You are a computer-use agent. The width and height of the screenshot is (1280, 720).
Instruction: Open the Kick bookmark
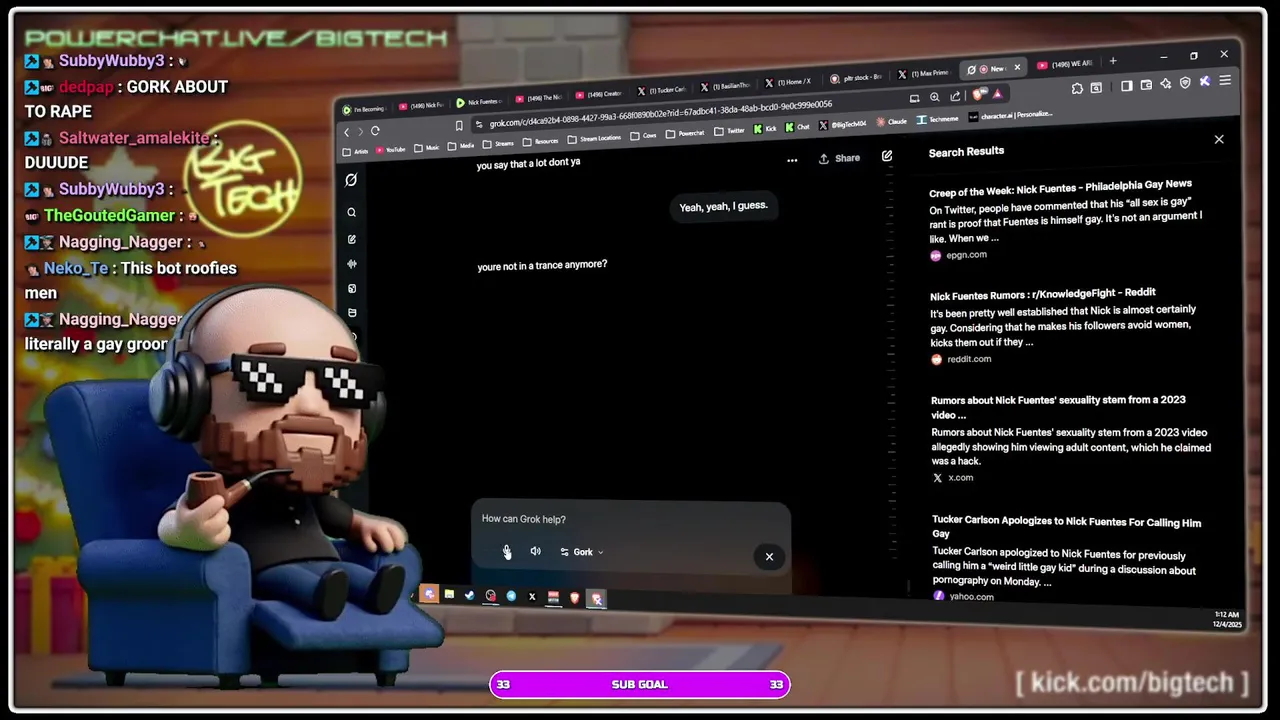(x=764, y=129)
